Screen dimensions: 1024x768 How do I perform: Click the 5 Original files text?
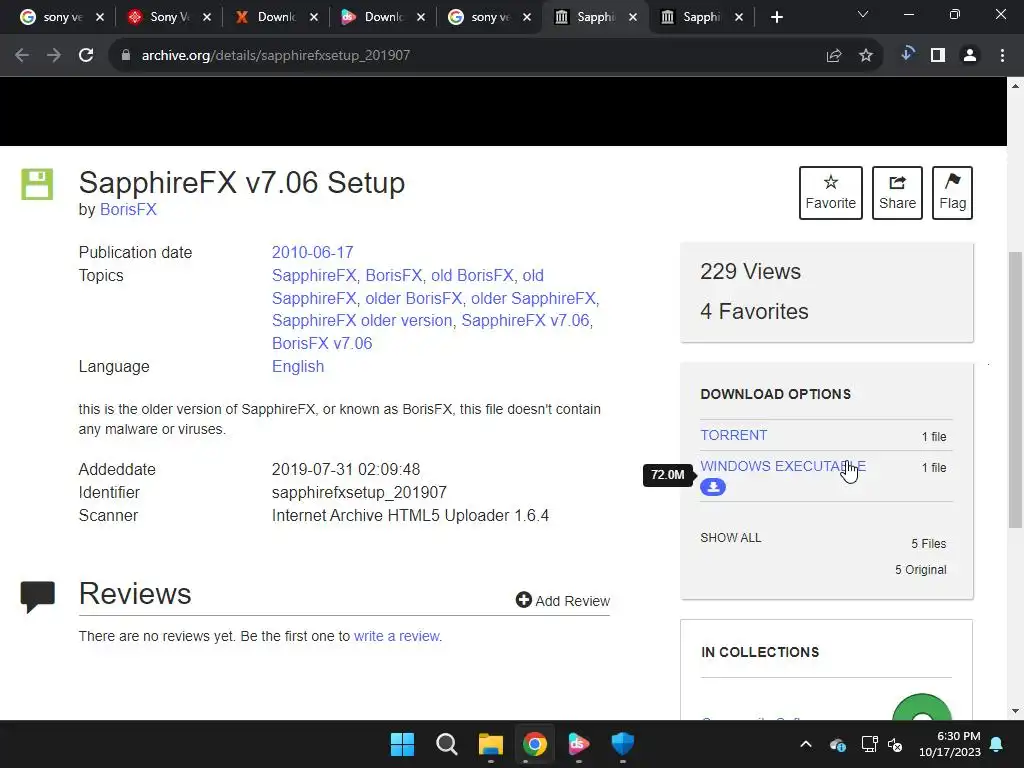(x=921, y=569)
